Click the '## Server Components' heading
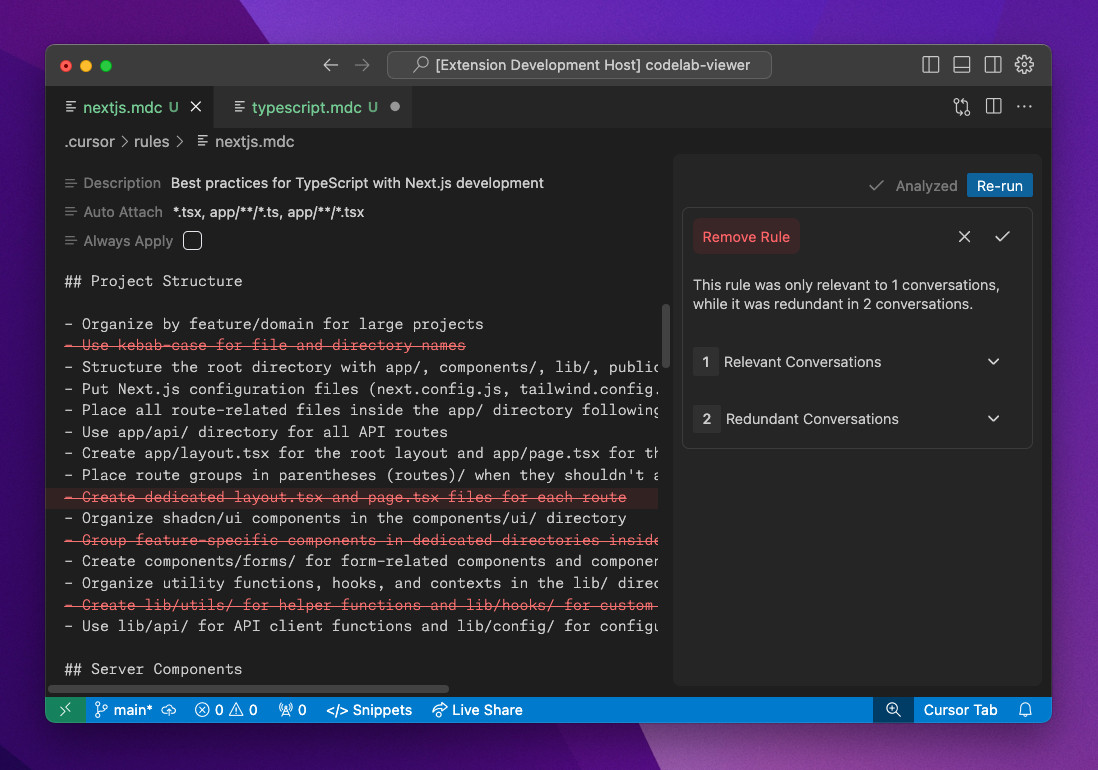The height and width of the screenshot is (770, 1098). (153, 669)
